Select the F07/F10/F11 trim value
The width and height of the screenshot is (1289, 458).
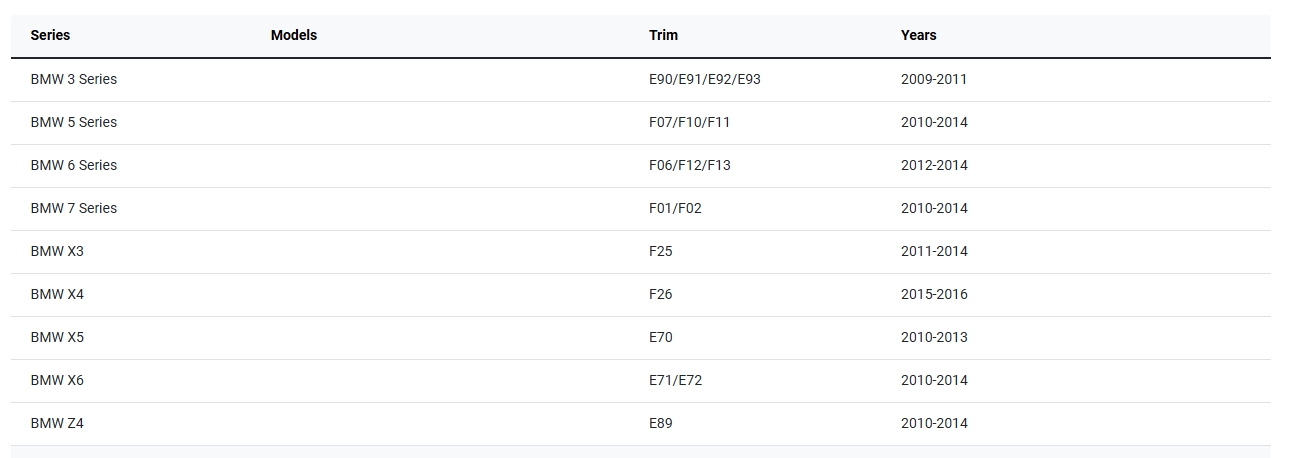tap(689, 122)
